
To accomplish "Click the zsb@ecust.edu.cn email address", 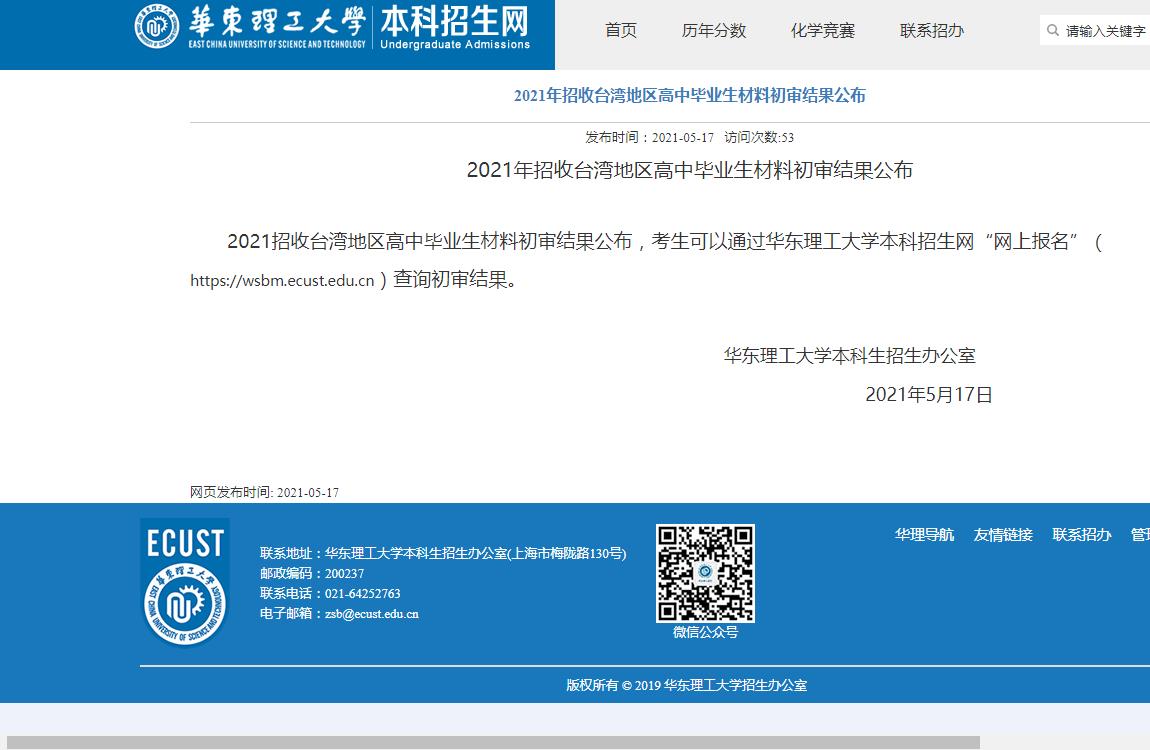I will [372, 614].
